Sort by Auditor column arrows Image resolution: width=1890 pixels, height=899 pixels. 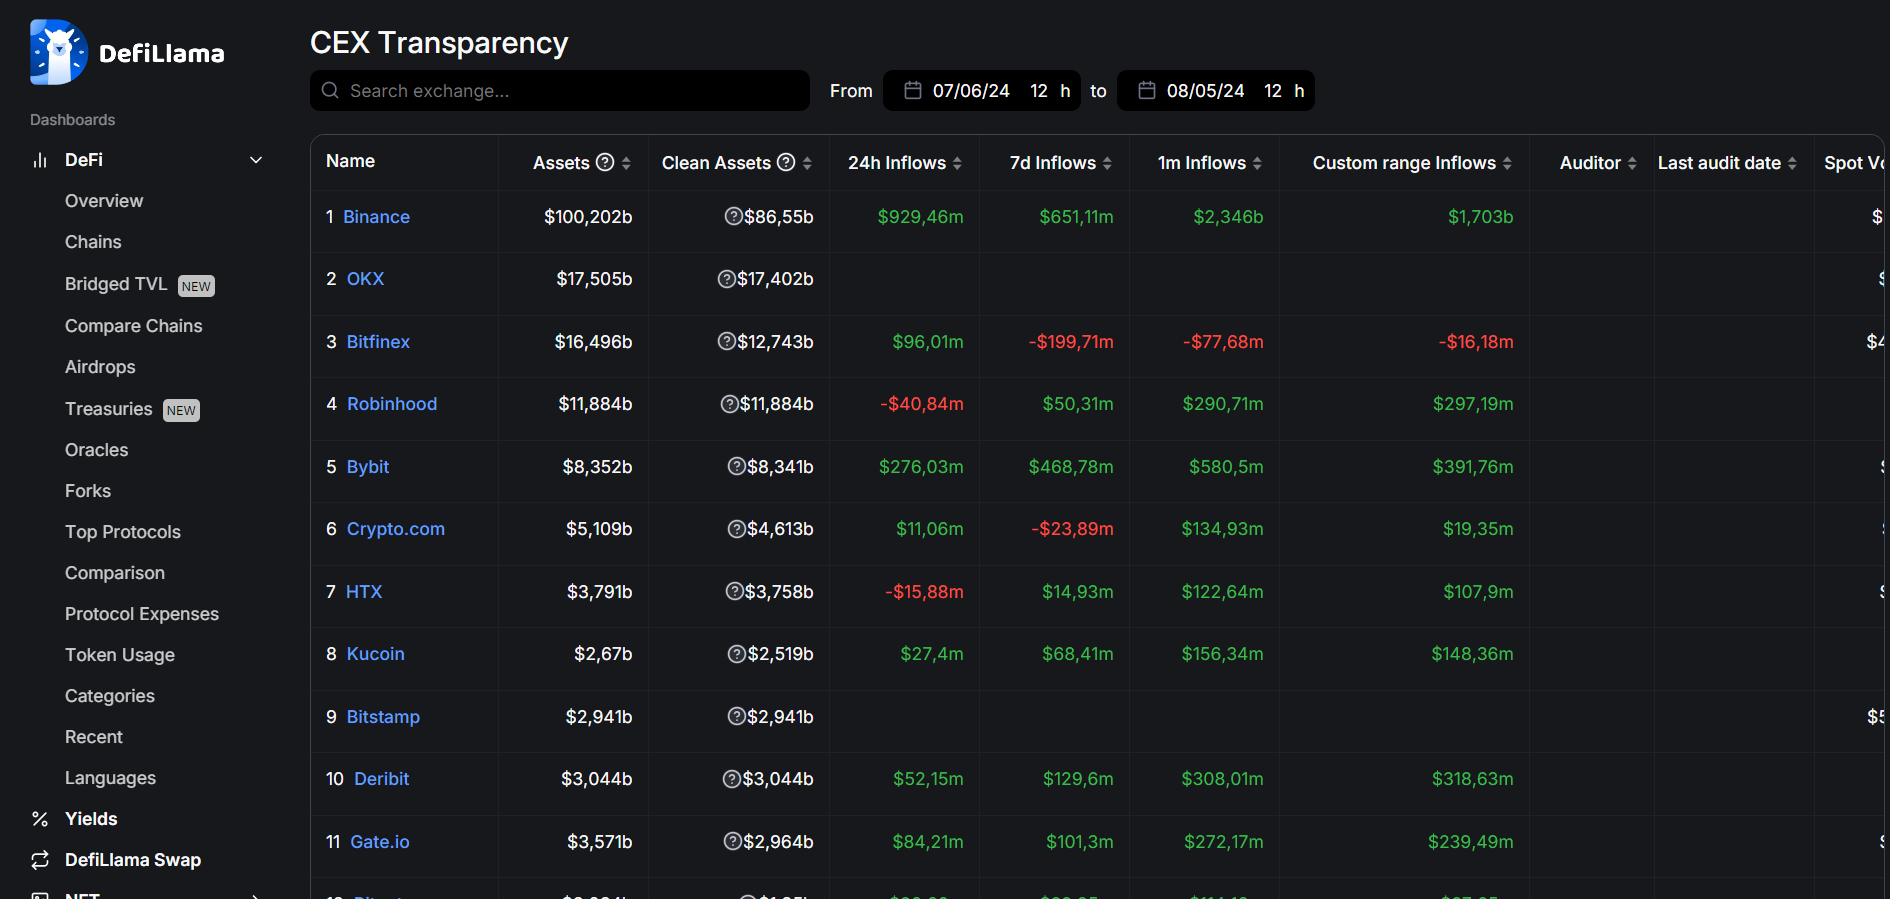pyautogui.click(x=1632, y=163)
